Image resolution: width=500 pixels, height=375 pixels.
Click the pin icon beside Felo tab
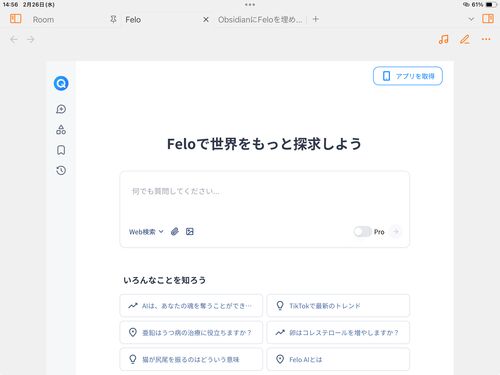tap(113, 19)
